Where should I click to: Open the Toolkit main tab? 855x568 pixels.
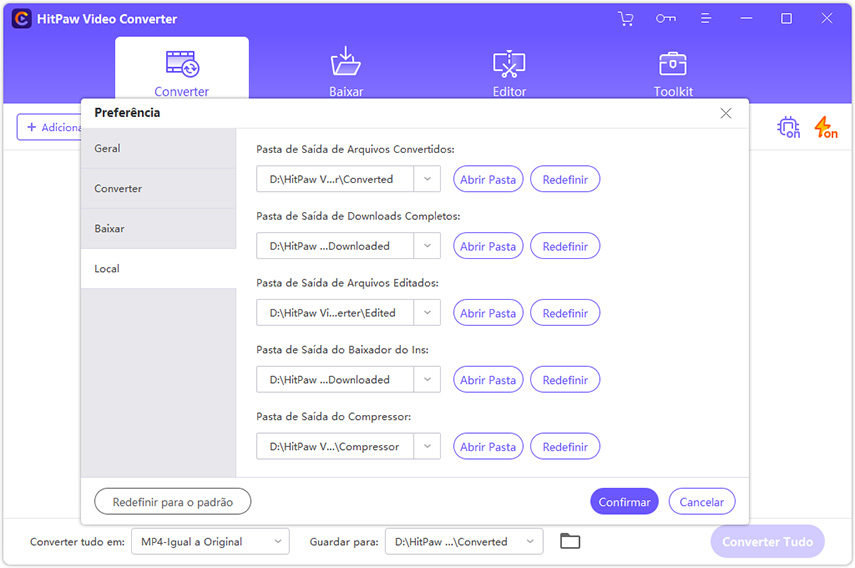click(x=673, y=72)
